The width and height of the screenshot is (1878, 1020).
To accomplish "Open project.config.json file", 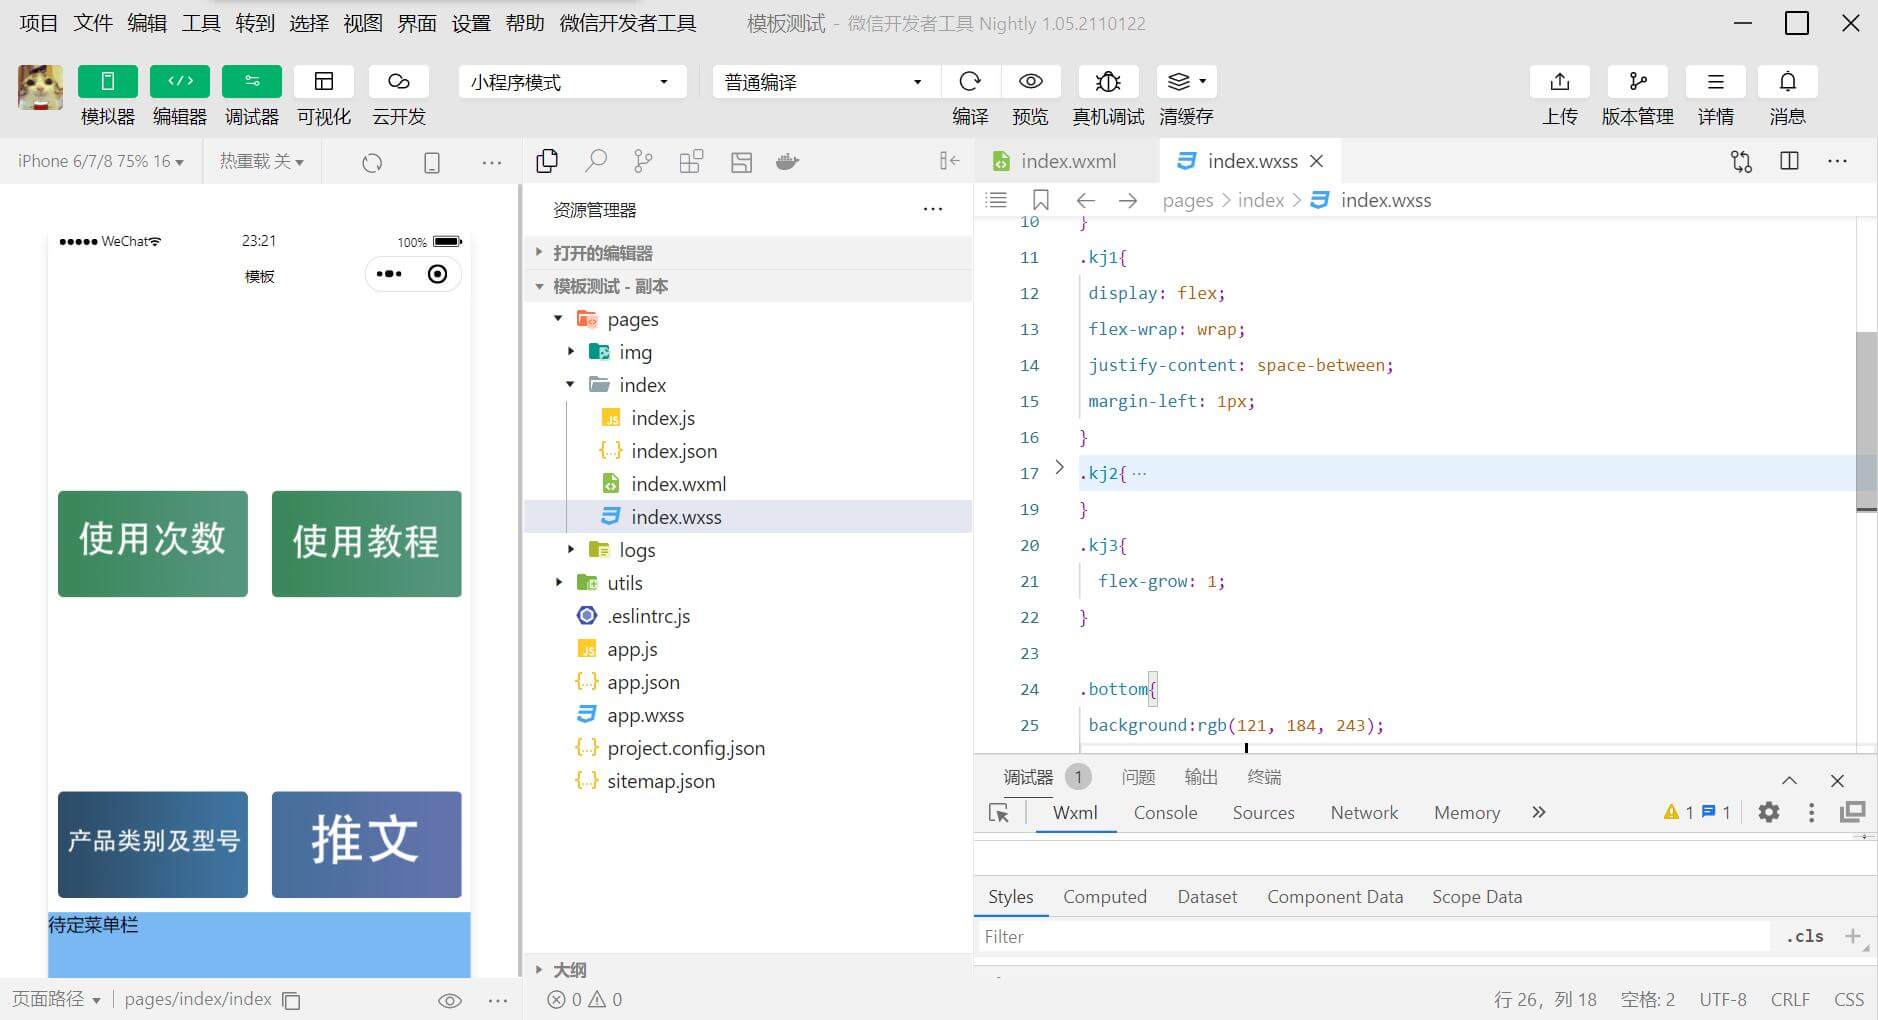I will coord(685,748).
